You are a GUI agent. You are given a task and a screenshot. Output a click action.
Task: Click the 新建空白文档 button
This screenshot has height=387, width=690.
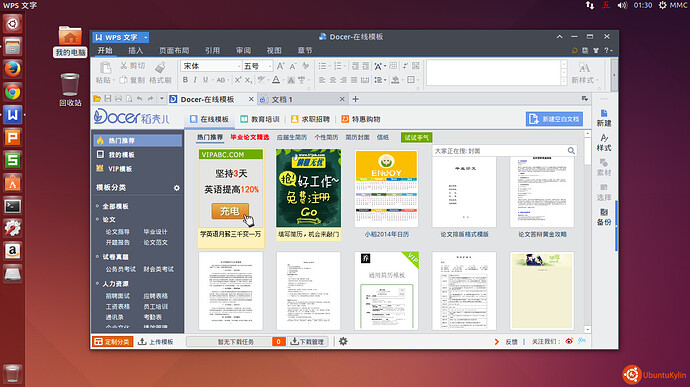click(554, 119)
